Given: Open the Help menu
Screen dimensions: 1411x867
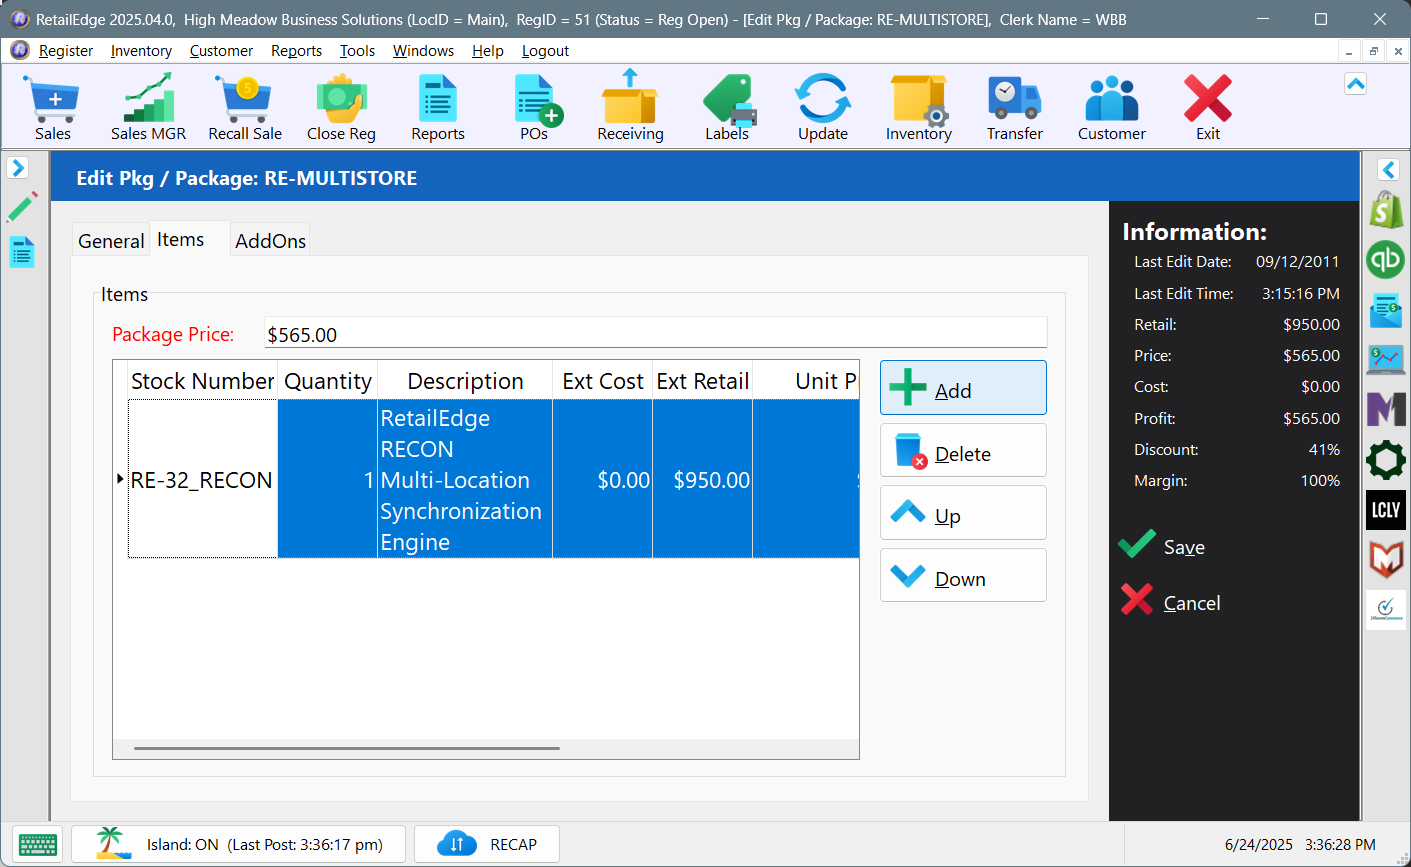Looking at the screenshot, I should coord(488,51).
